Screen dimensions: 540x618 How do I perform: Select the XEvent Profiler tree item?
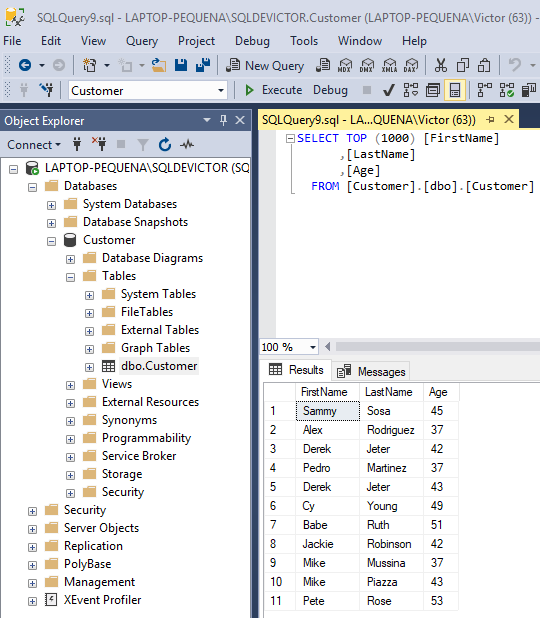tap(102, 600)
